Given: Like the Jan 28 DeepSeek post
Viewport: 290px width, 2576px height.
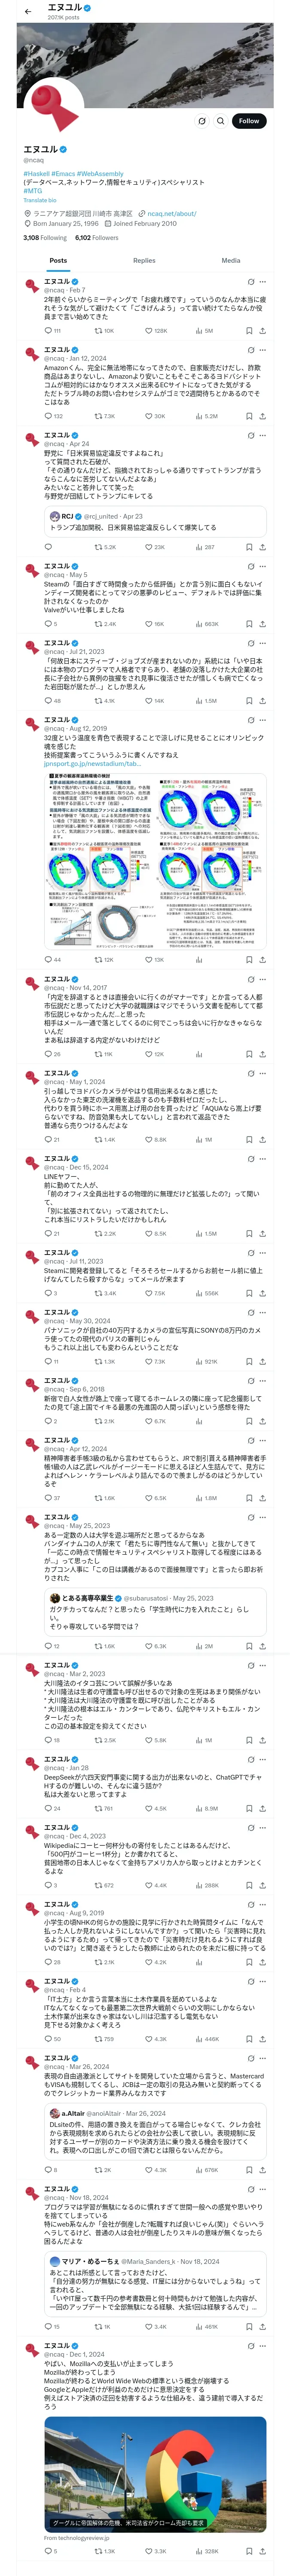Looking at the screenshot, I should pyautogui.click(x=148, y=1808).
